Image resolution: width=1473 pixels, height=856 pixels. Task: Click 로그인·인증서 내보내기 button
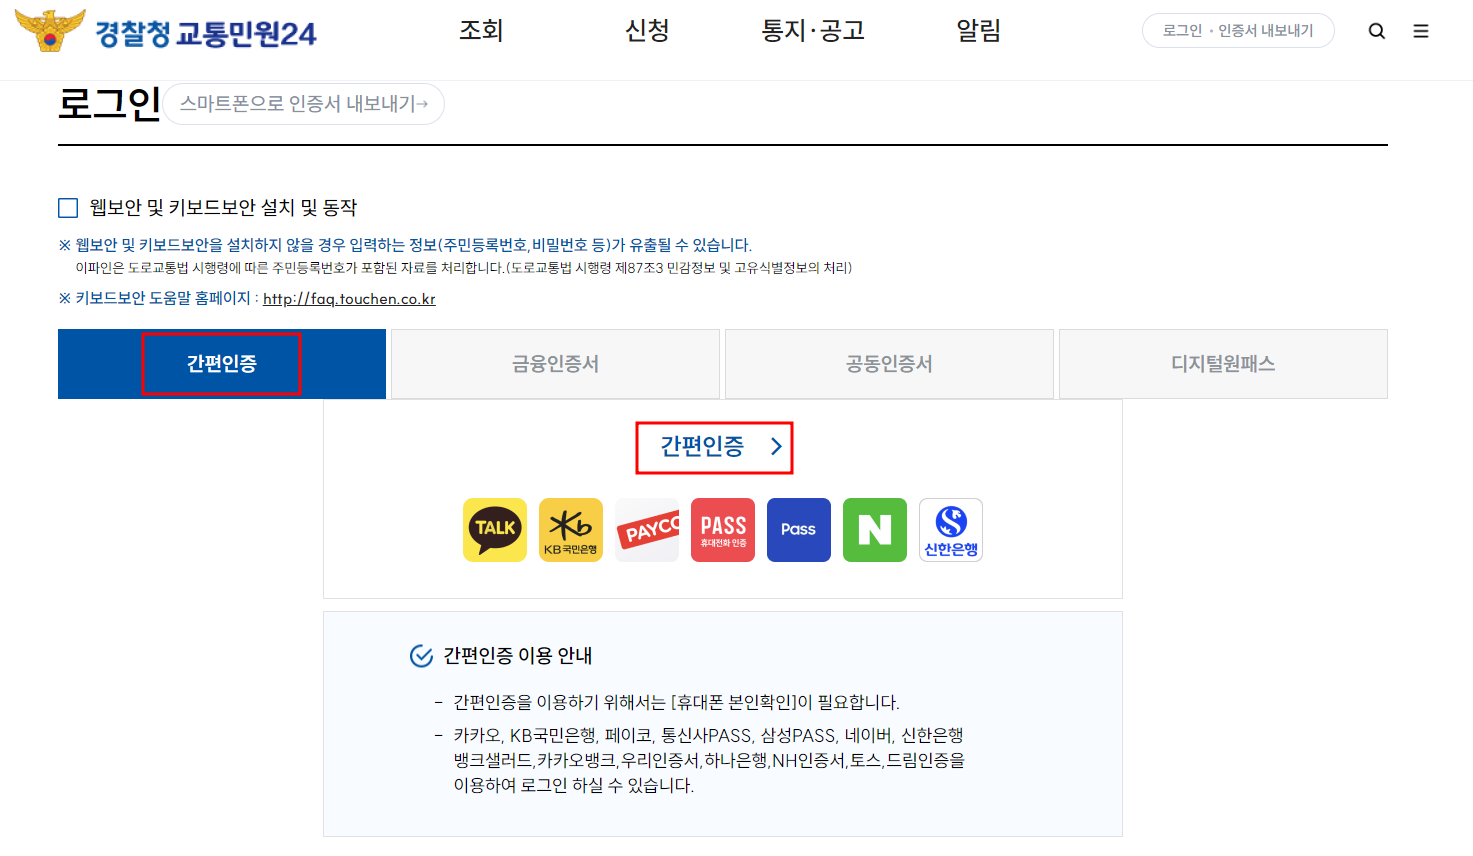tap(1238, 30)
